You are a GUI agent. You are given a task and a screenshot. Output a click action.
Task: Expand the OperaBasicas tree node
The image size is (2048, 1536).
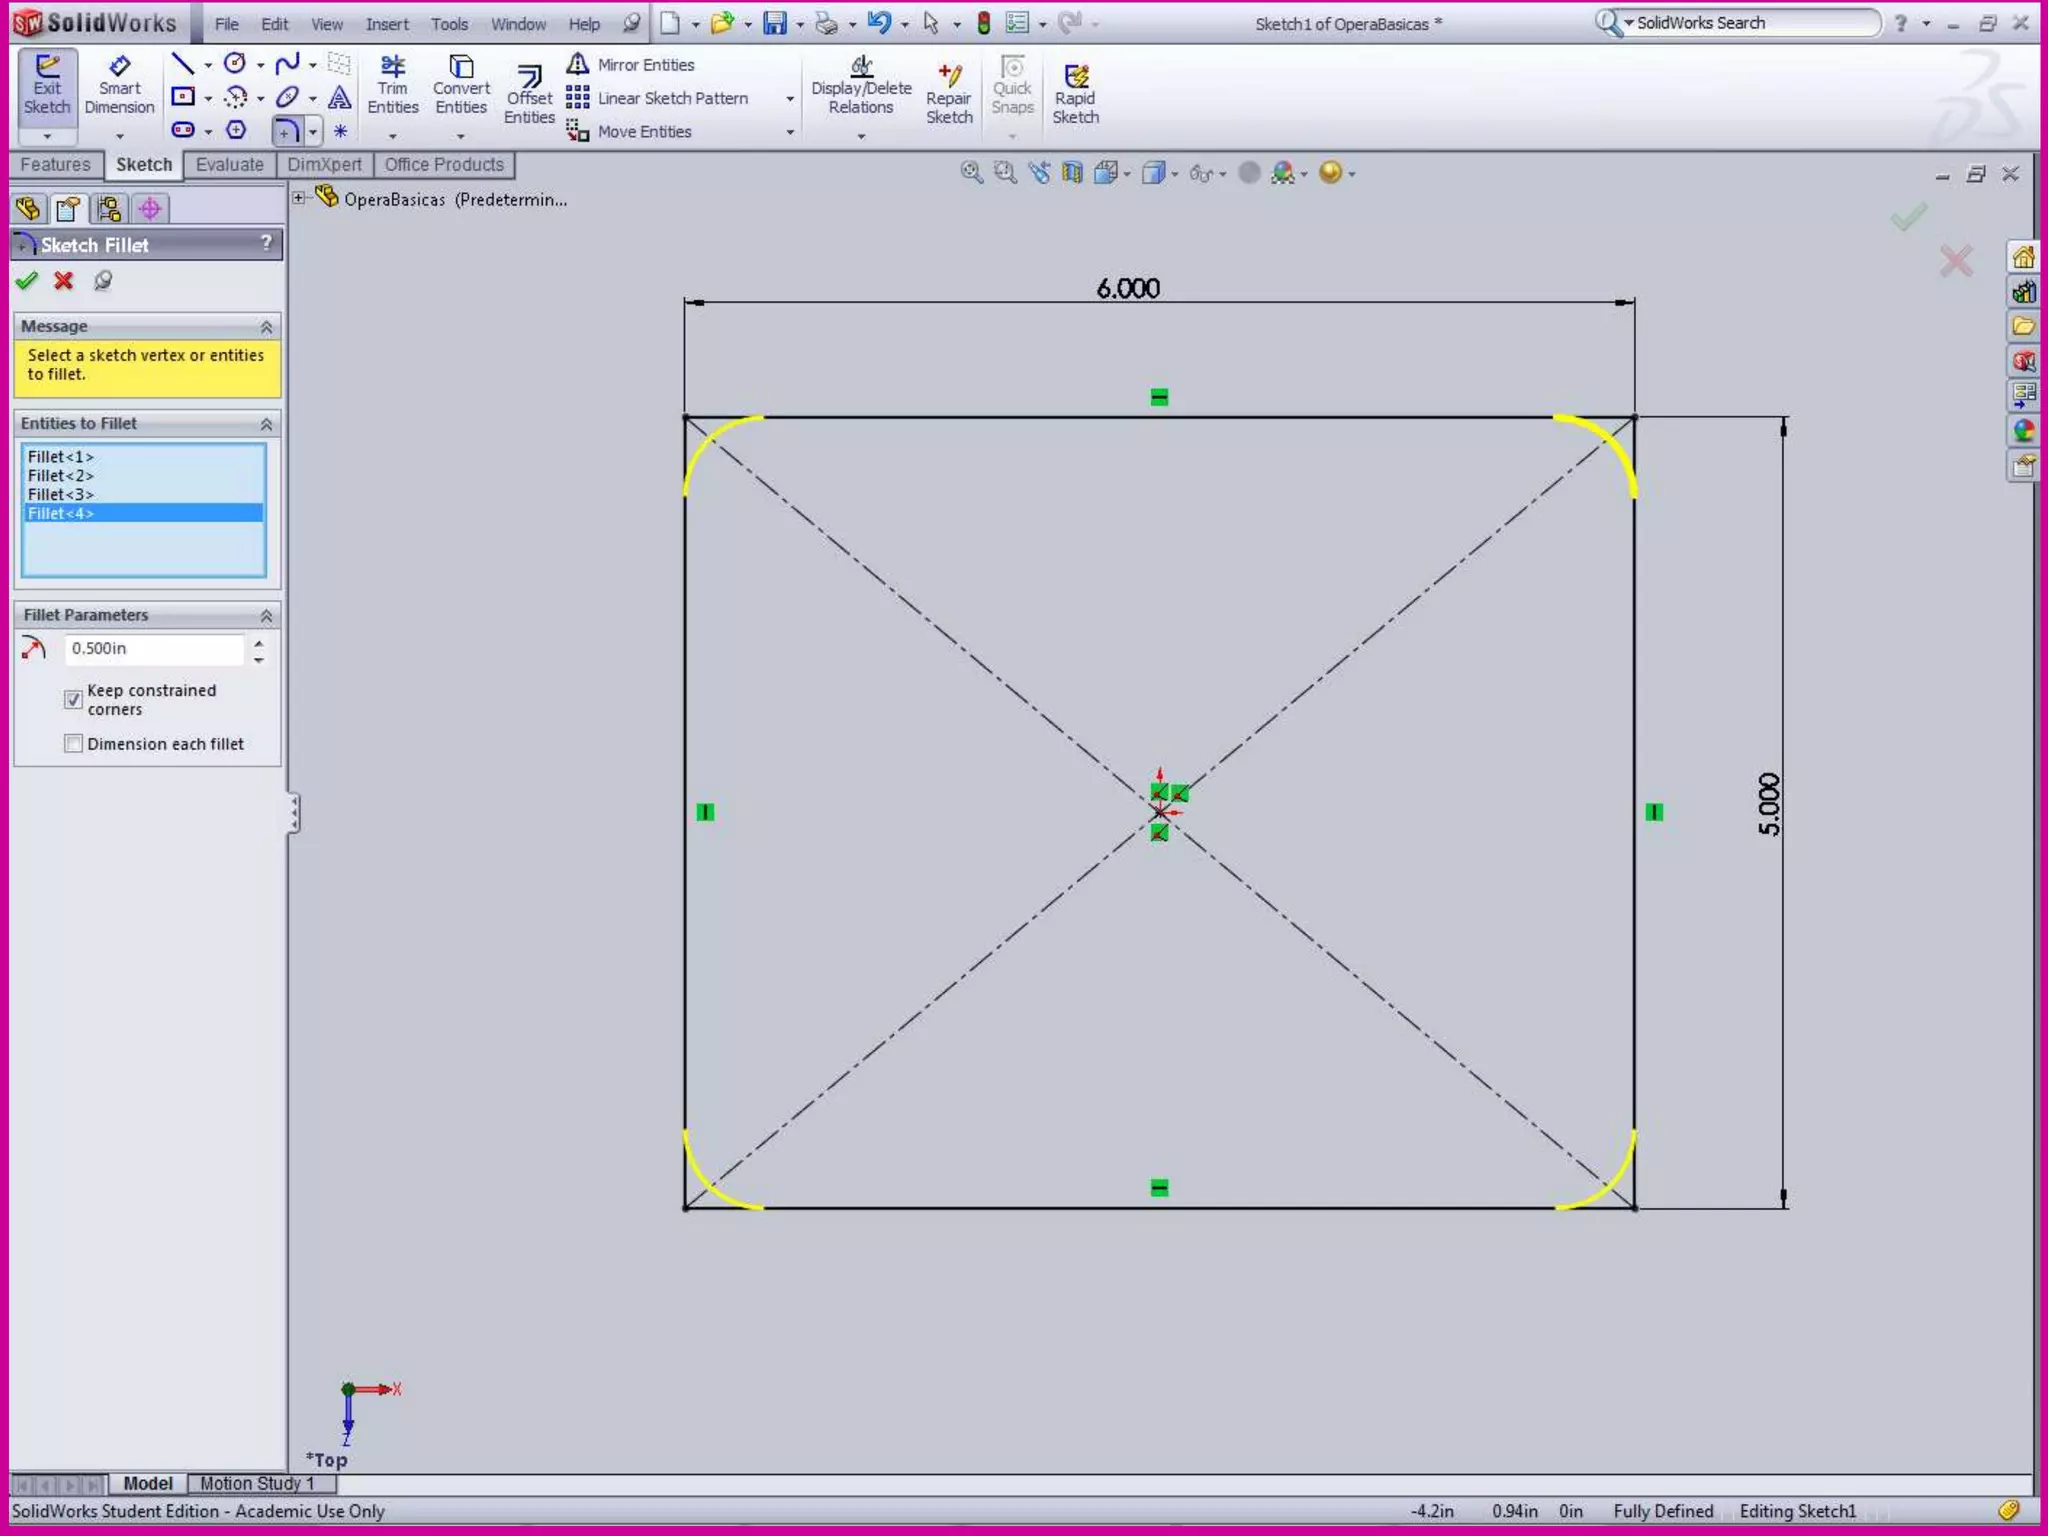(x=298, y=198)
